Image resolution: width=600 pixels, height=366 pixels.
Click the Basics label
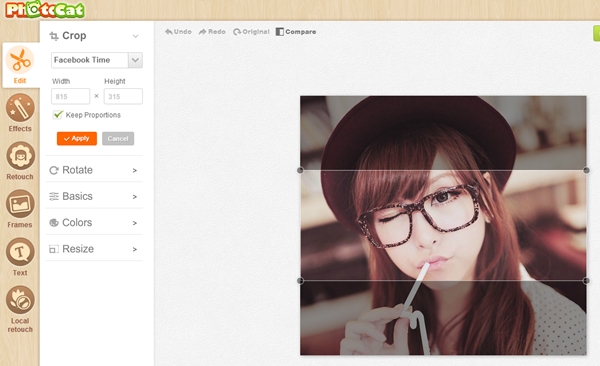coord(77,196)
